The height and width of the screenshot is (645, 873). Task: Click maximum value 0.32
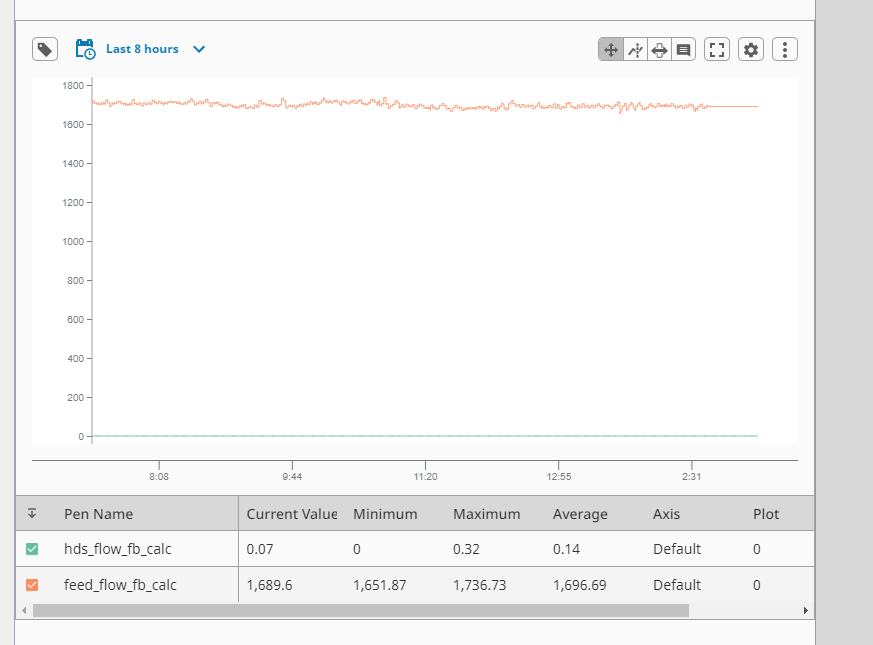466,549
